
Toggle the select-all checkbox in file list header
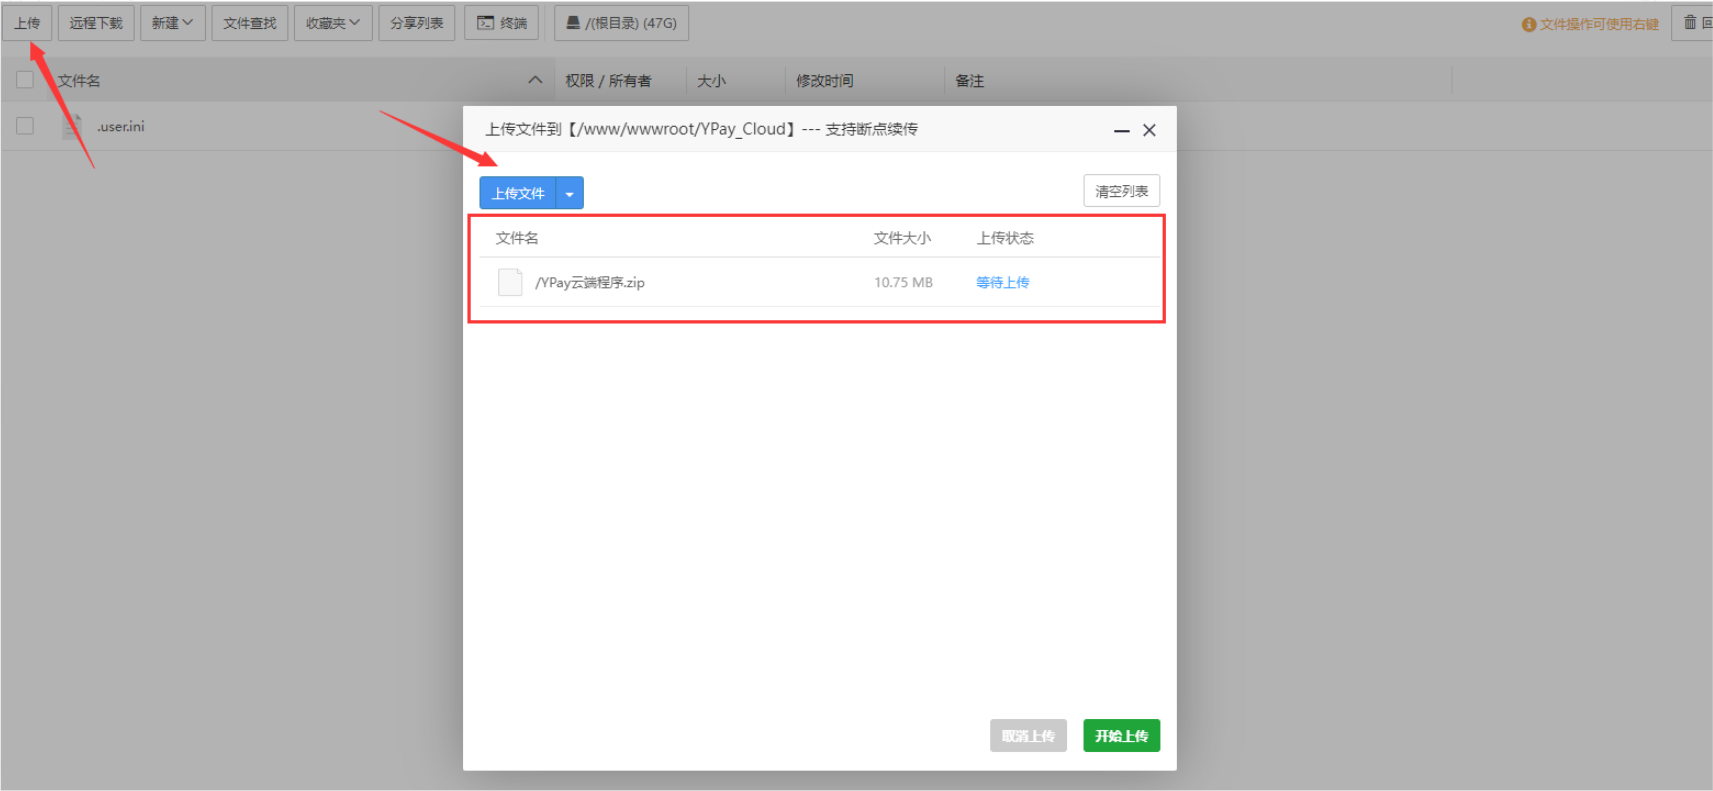click(25, 80)
